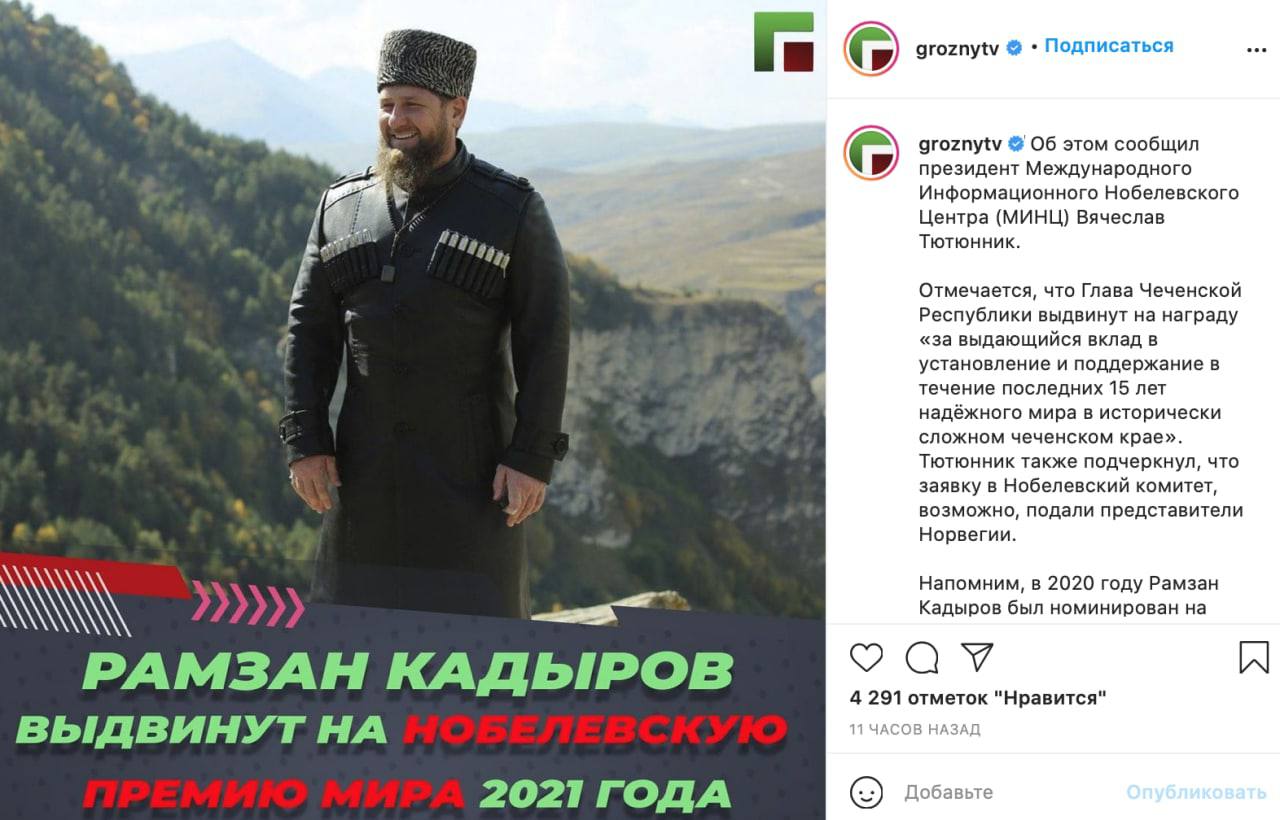Click the Grozny TV logo on photo

(x=784, y=41)
